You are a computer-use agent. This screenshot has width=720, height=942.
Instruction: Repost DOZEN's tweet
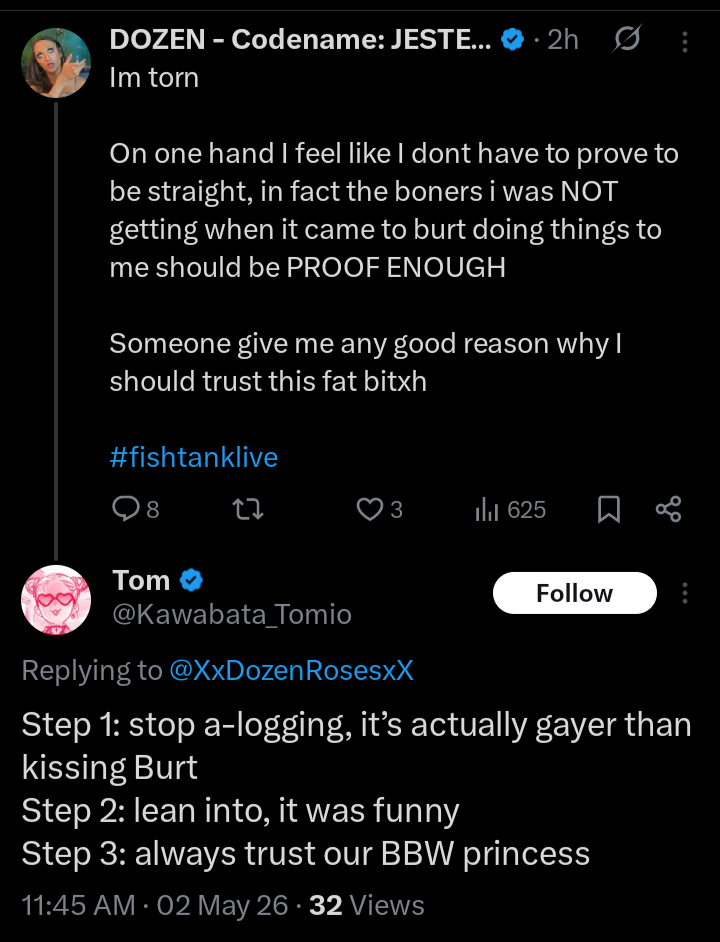(x=248, y=509)
